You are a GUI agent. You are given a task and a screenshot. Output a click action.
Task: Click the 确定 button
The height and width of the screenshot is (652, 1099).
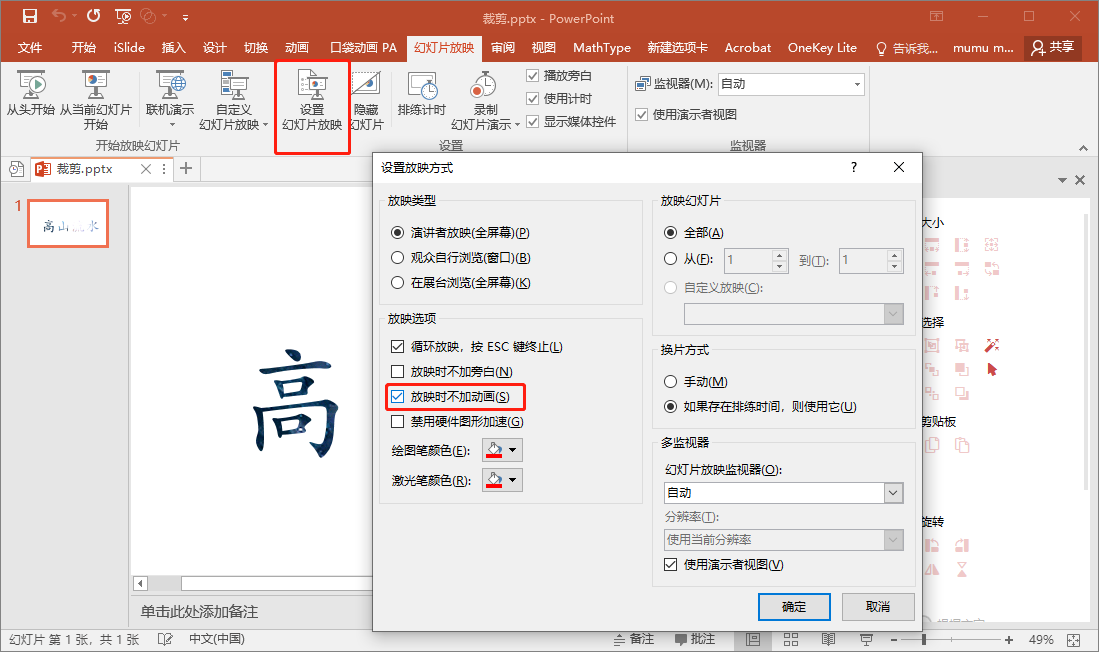pos(794,607)
